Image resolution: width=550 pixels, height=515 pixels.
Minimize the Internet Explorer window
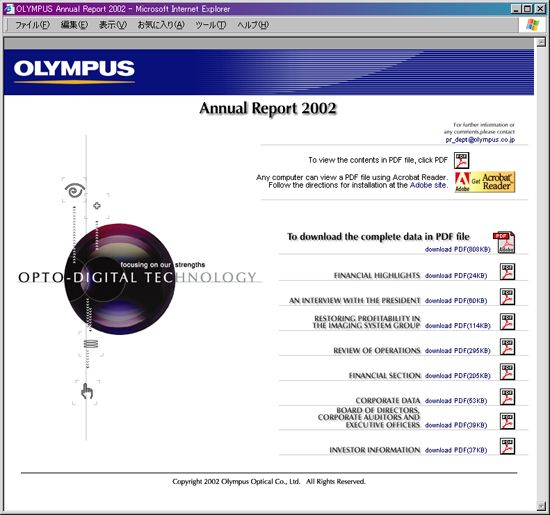pyautogui.click(x=515, y=9)
